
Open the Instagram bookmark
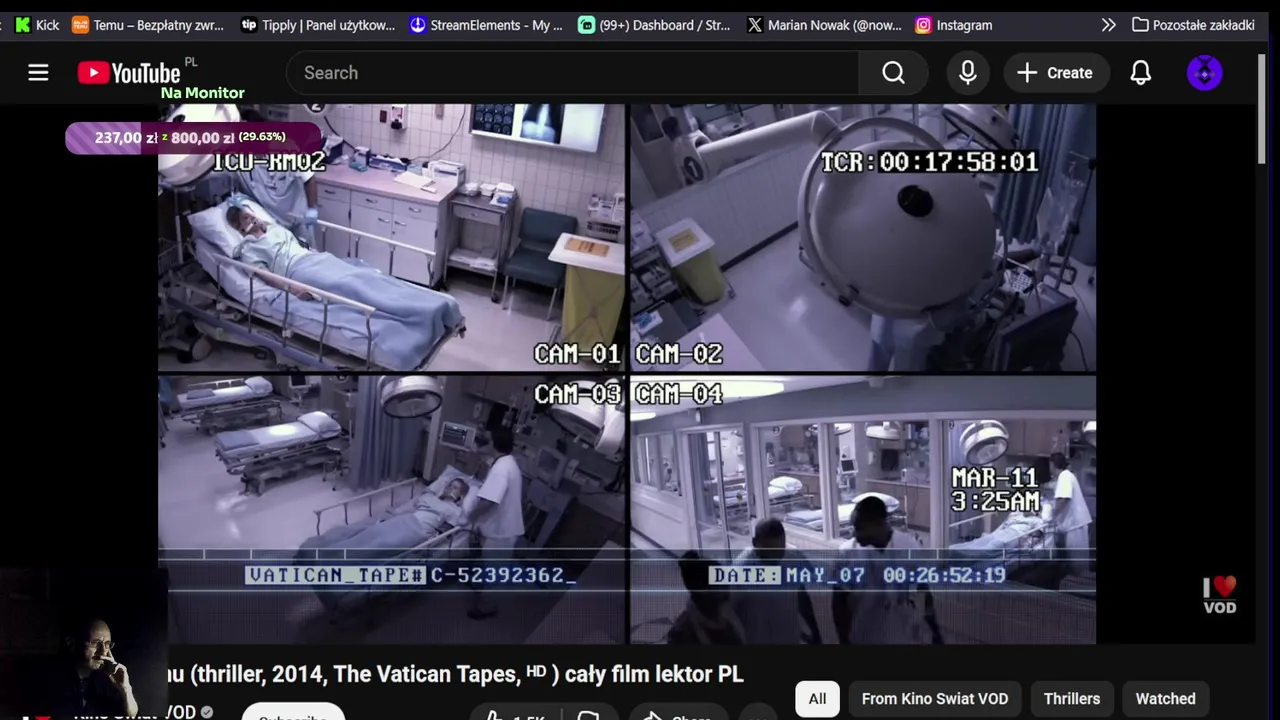[x=954, y=25]
